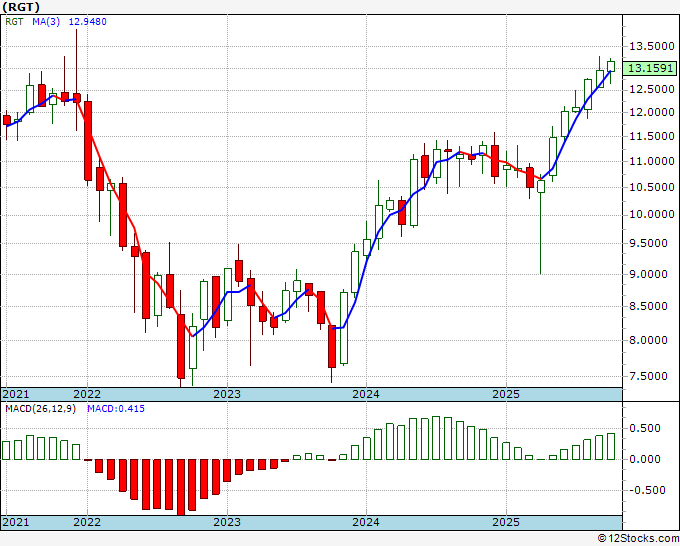Click 2022 on the price chart timeline
The height and width of the screenshot is (546, 680).
click(x=87, y=394)
